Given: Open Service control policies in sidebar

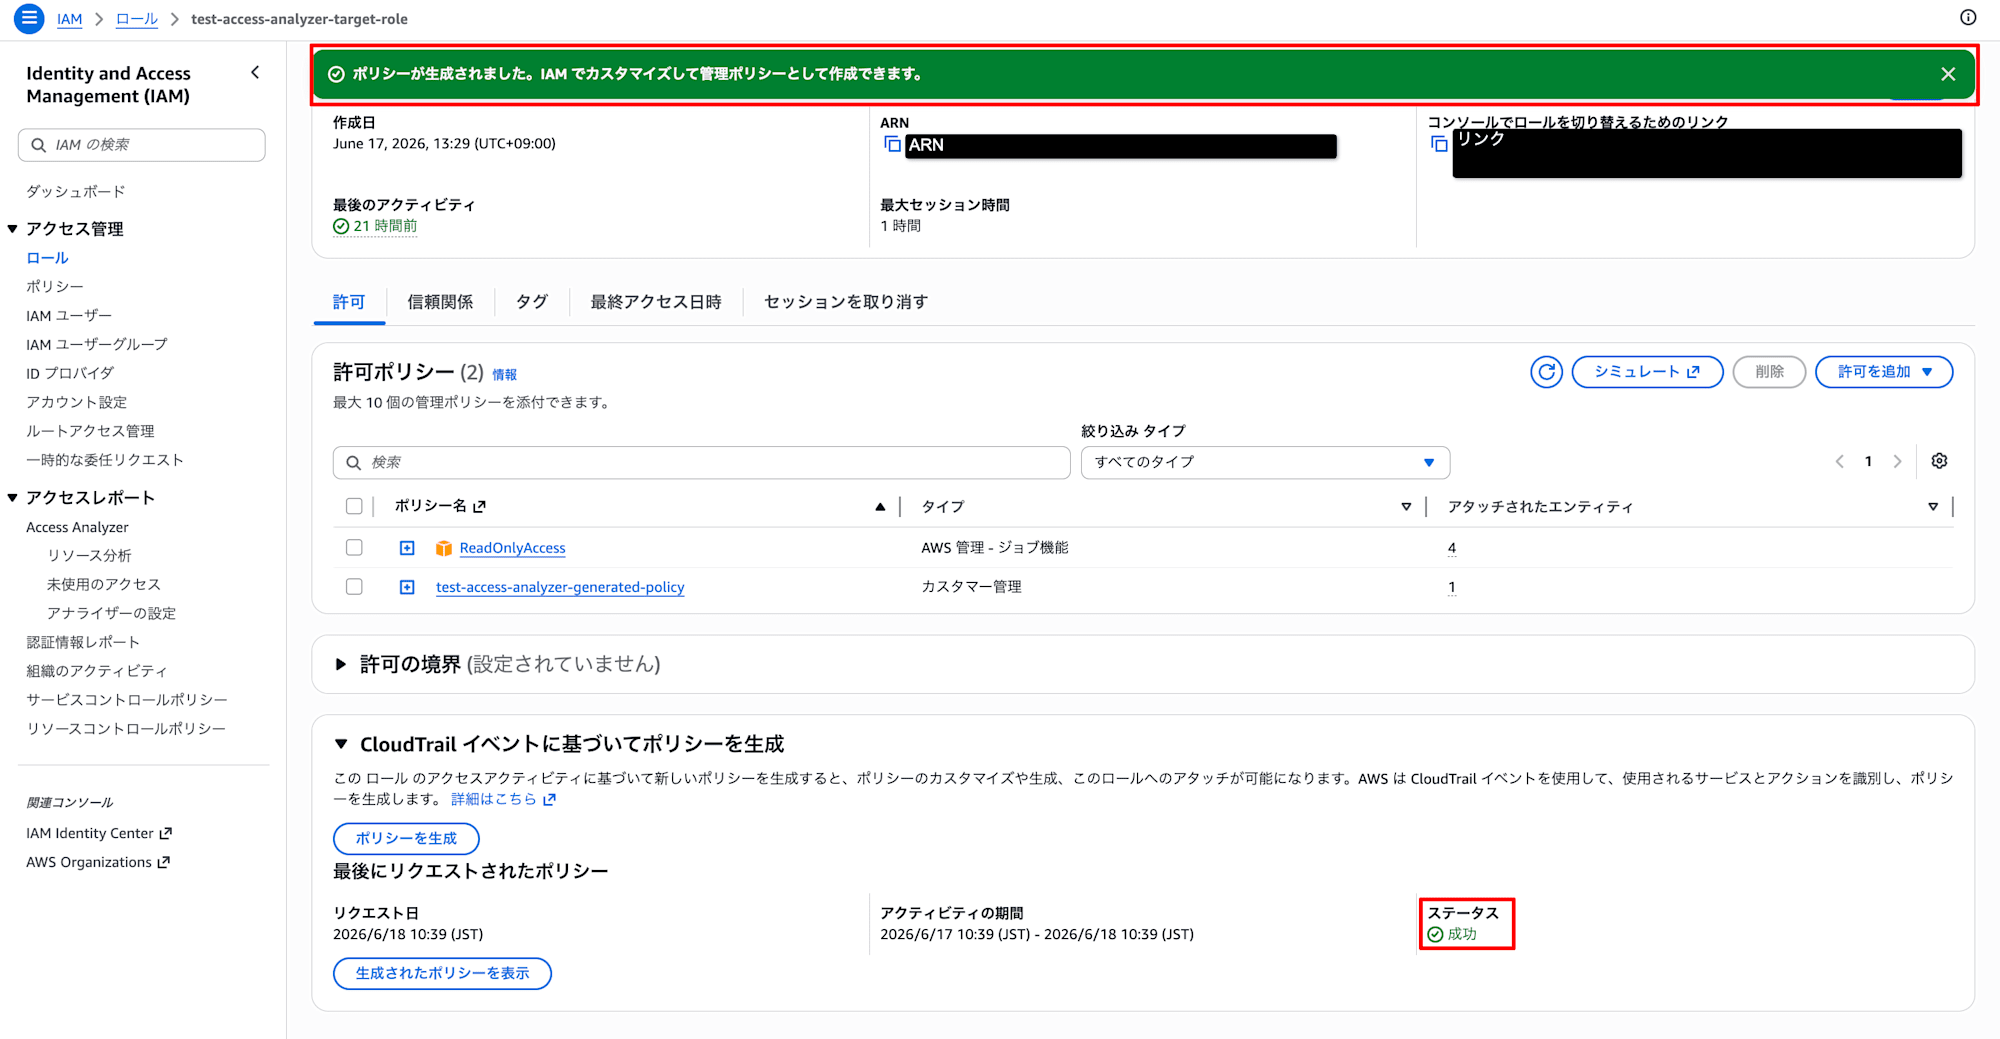Looking at the screenshot, I should click(127, 700).
